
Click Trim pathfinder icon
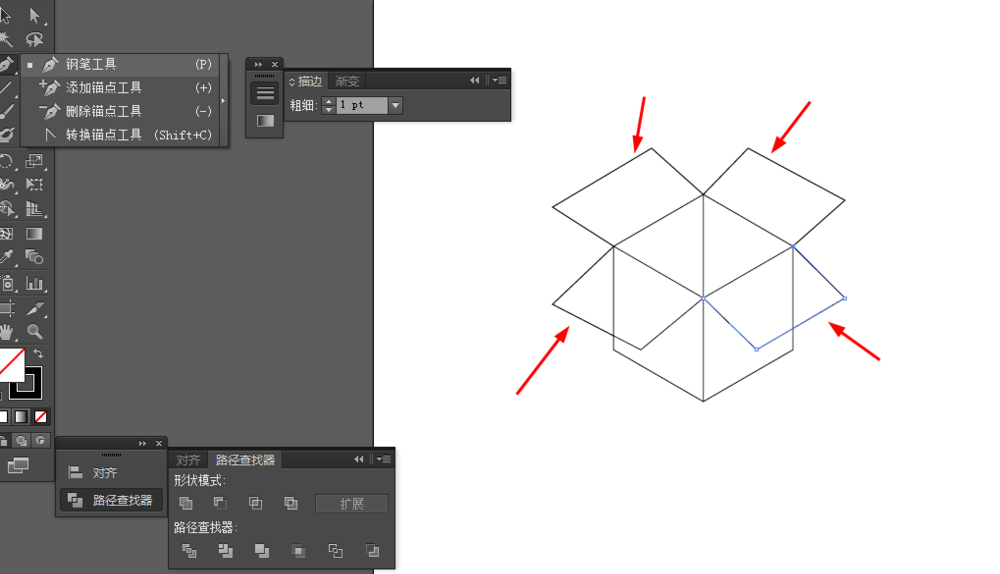coord(225,550)
